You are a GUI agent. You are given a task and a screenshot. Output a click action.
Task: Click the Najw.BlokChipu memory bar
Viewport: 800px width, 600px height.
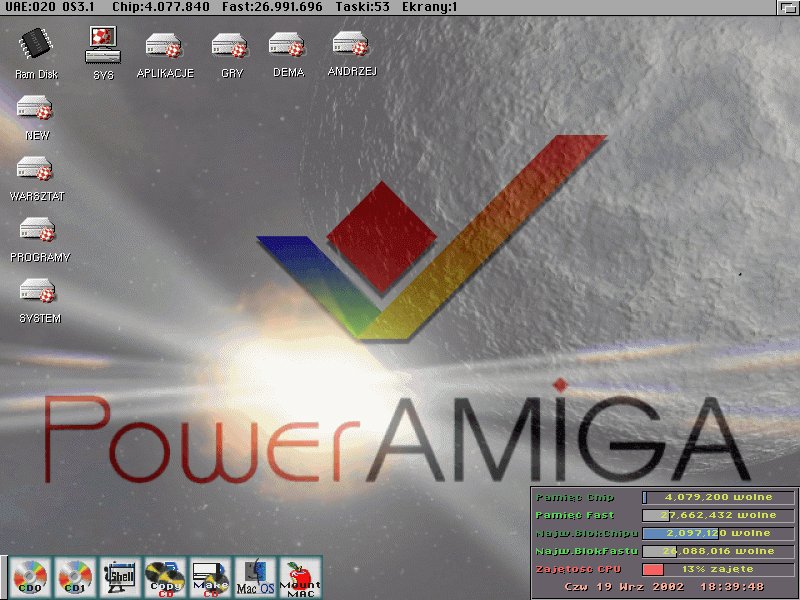pyautogui.click(x=718, y=533)
